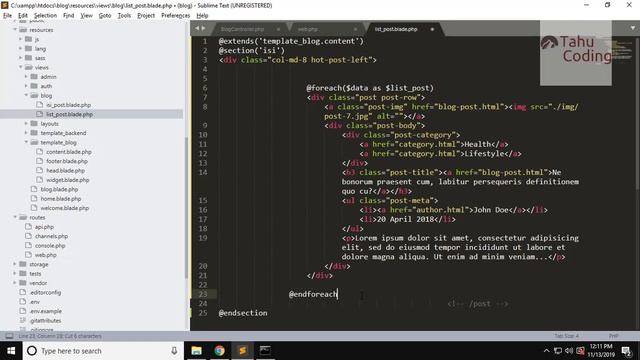Open the Selection menu
The width and height of the screenshot is (640, 360).
click(45, 16)
